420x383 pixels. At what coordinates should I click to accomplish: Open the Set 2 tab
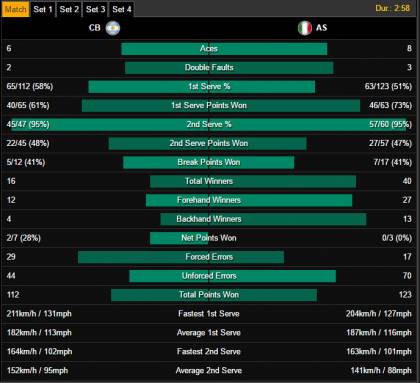click(69, 9)
